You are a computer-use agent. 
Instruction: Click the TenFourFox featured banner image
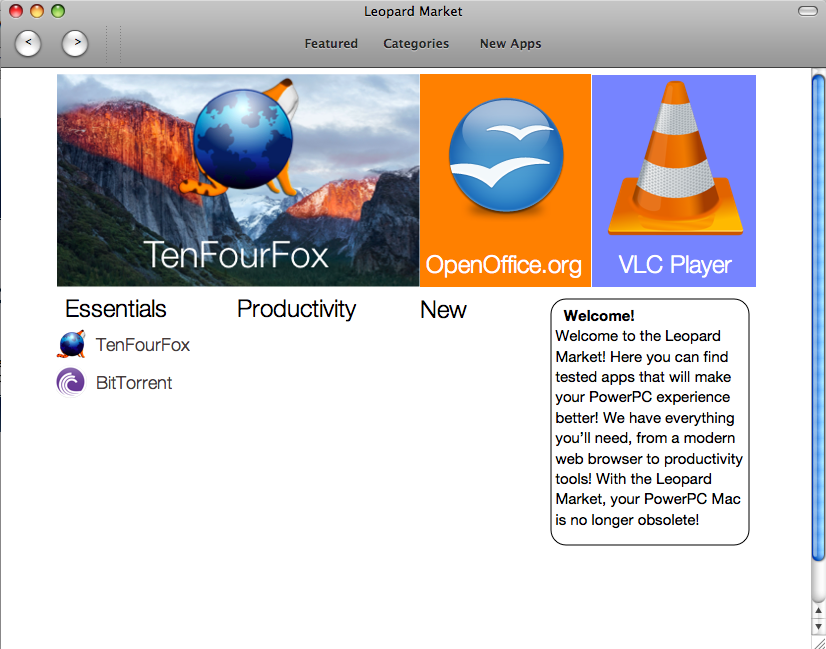point(238,180)
